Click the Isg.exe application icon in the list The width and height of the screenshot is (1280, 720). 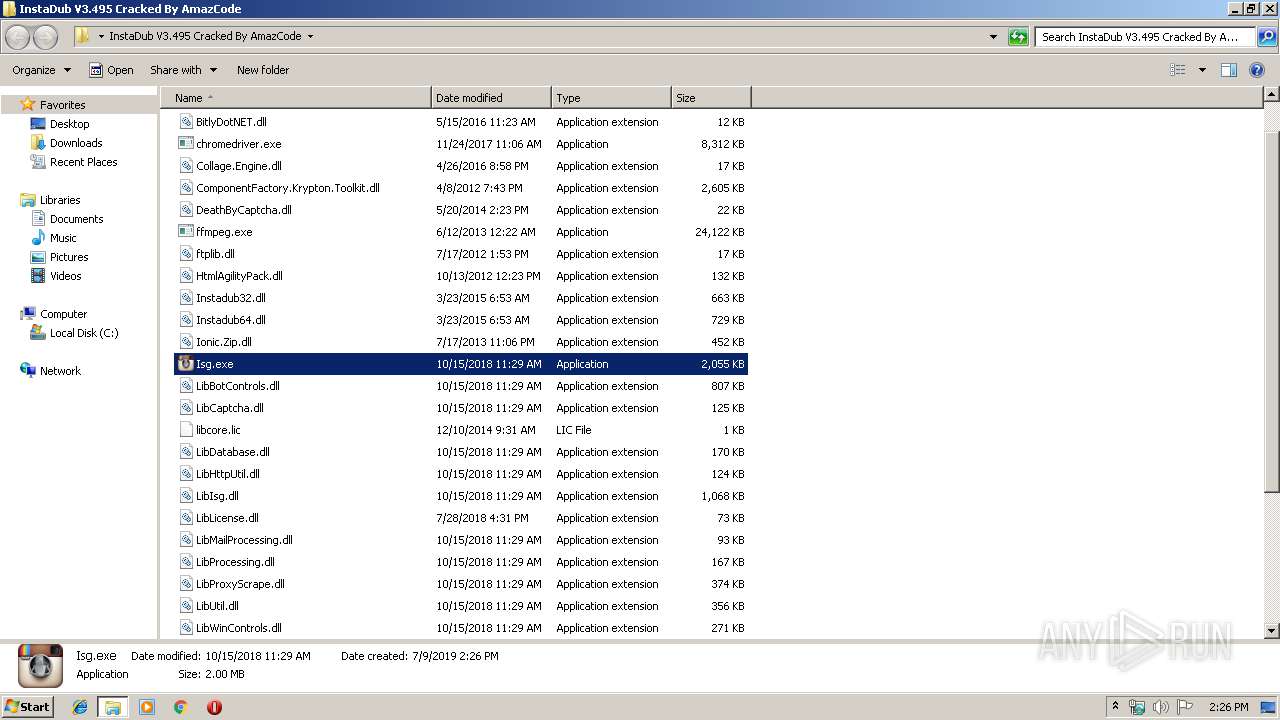pyautogui.click(x=186, y=364)
